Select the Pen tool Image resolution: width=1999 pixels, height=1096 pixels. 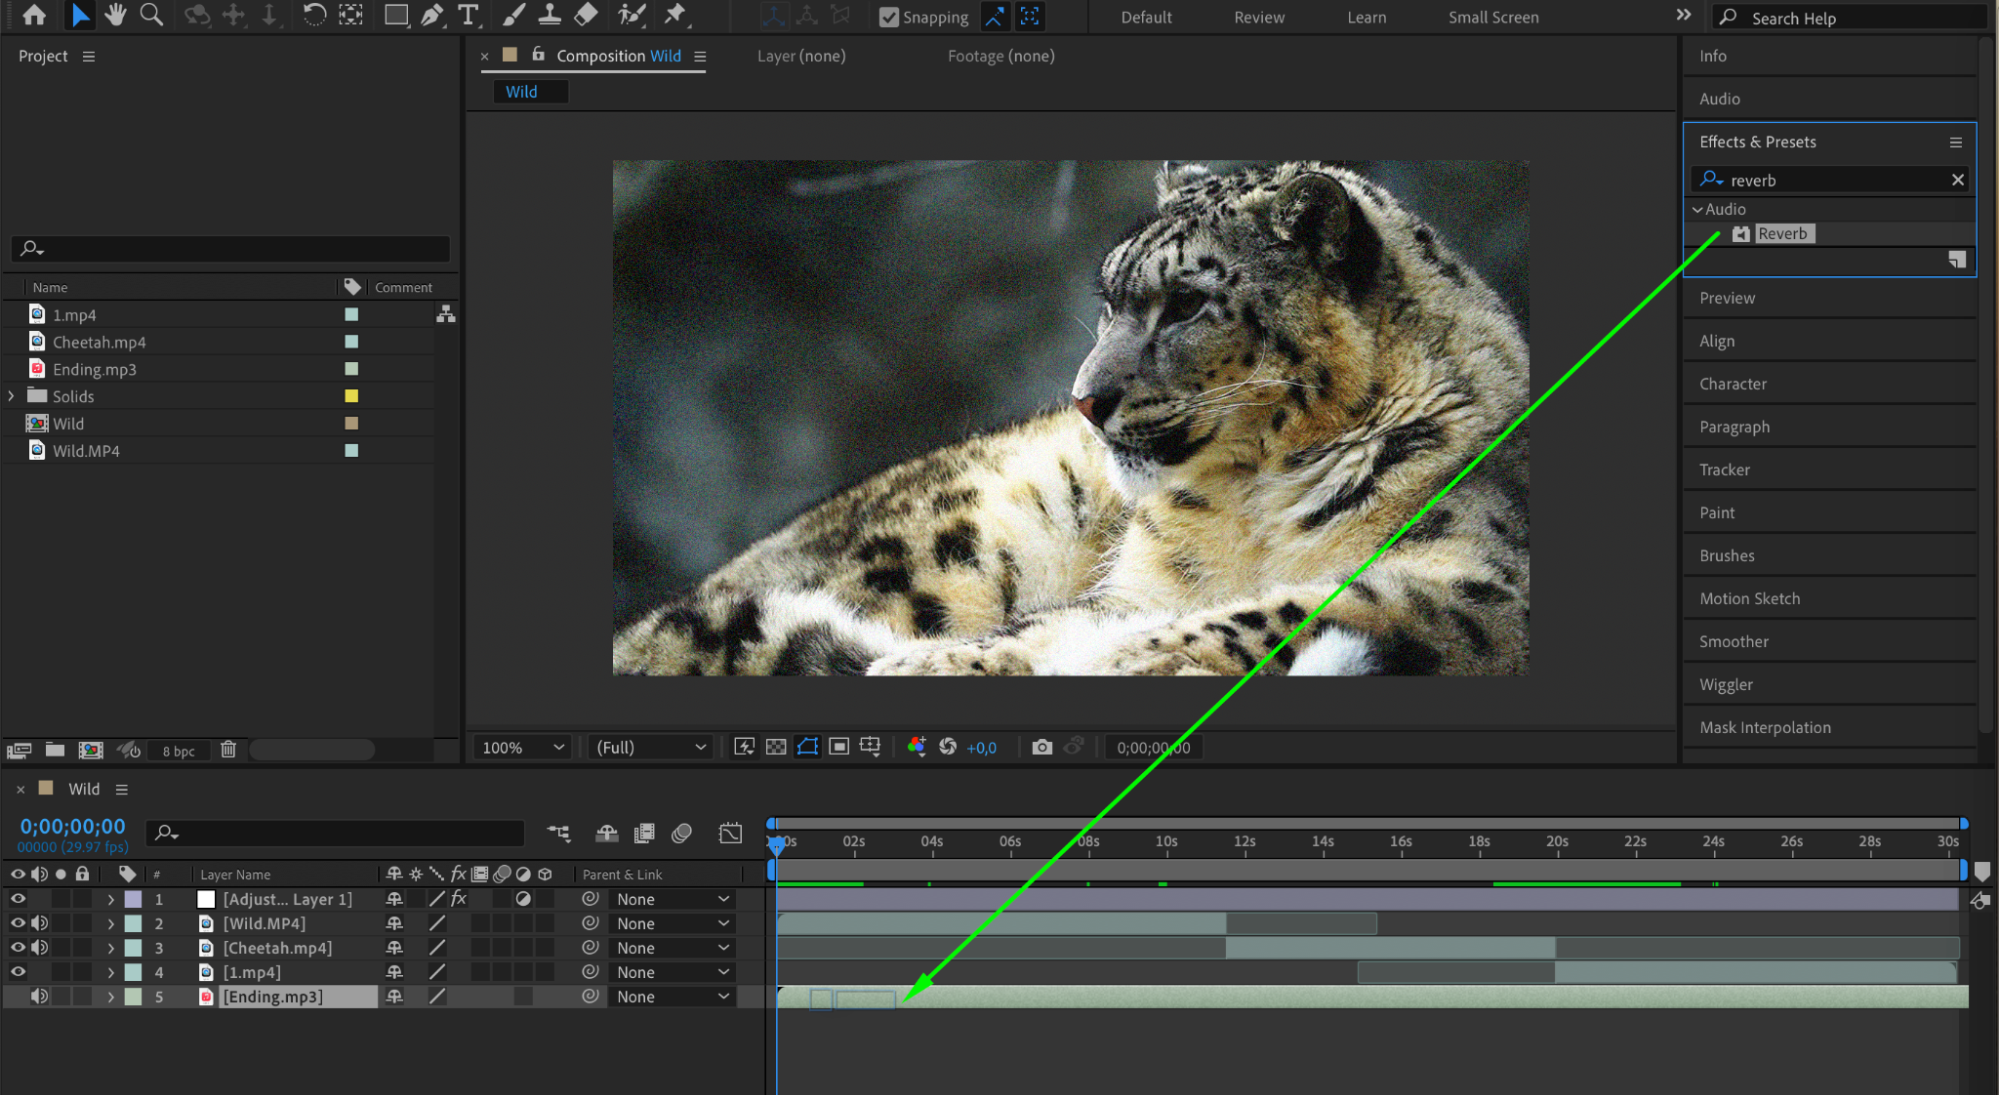(x=432, y=15)
